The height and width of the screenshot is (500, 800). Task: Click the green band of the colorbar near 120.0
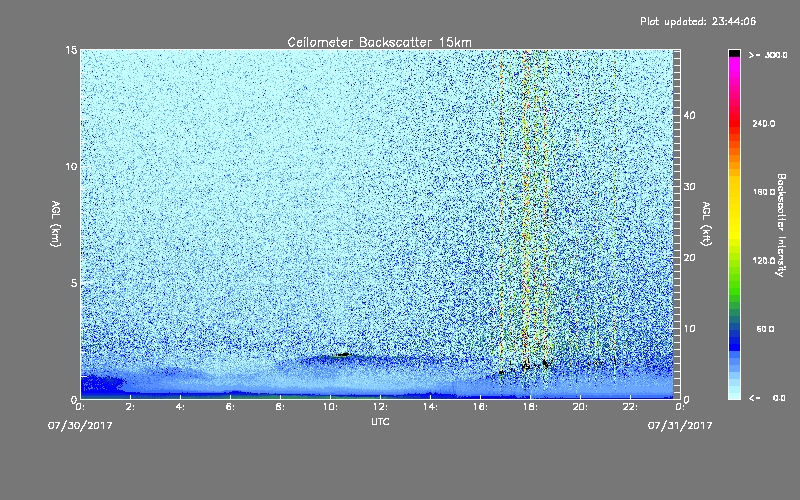(x=734, y=265)
